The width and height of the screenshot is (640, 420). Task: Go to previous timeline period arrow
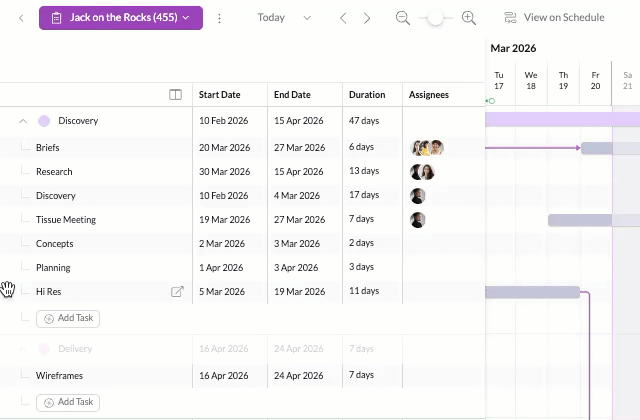click(344, 18)
